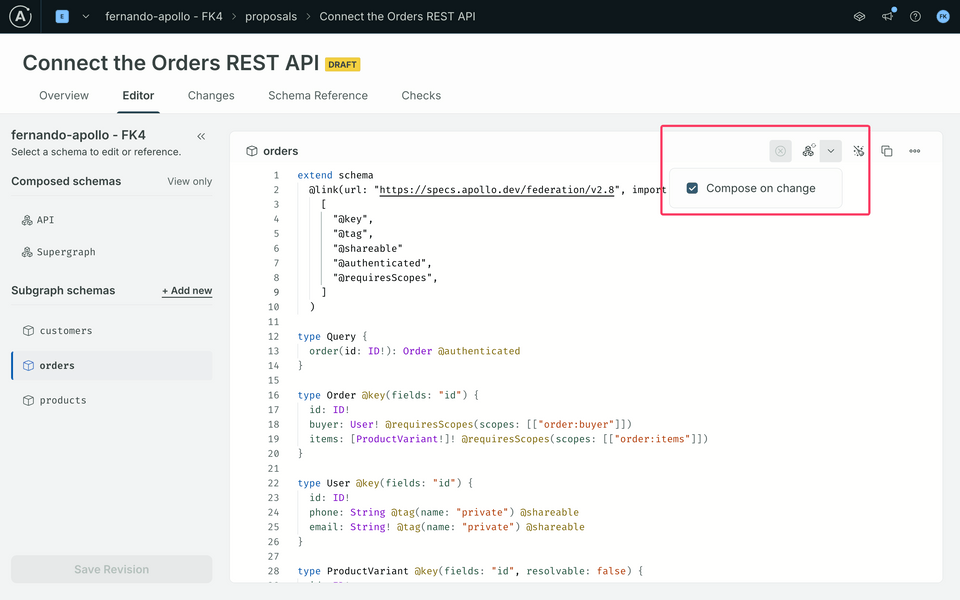Click the 'Composed schemas' heading
Viewport: 960px width, 600px height.
click(x=66, y=181)
